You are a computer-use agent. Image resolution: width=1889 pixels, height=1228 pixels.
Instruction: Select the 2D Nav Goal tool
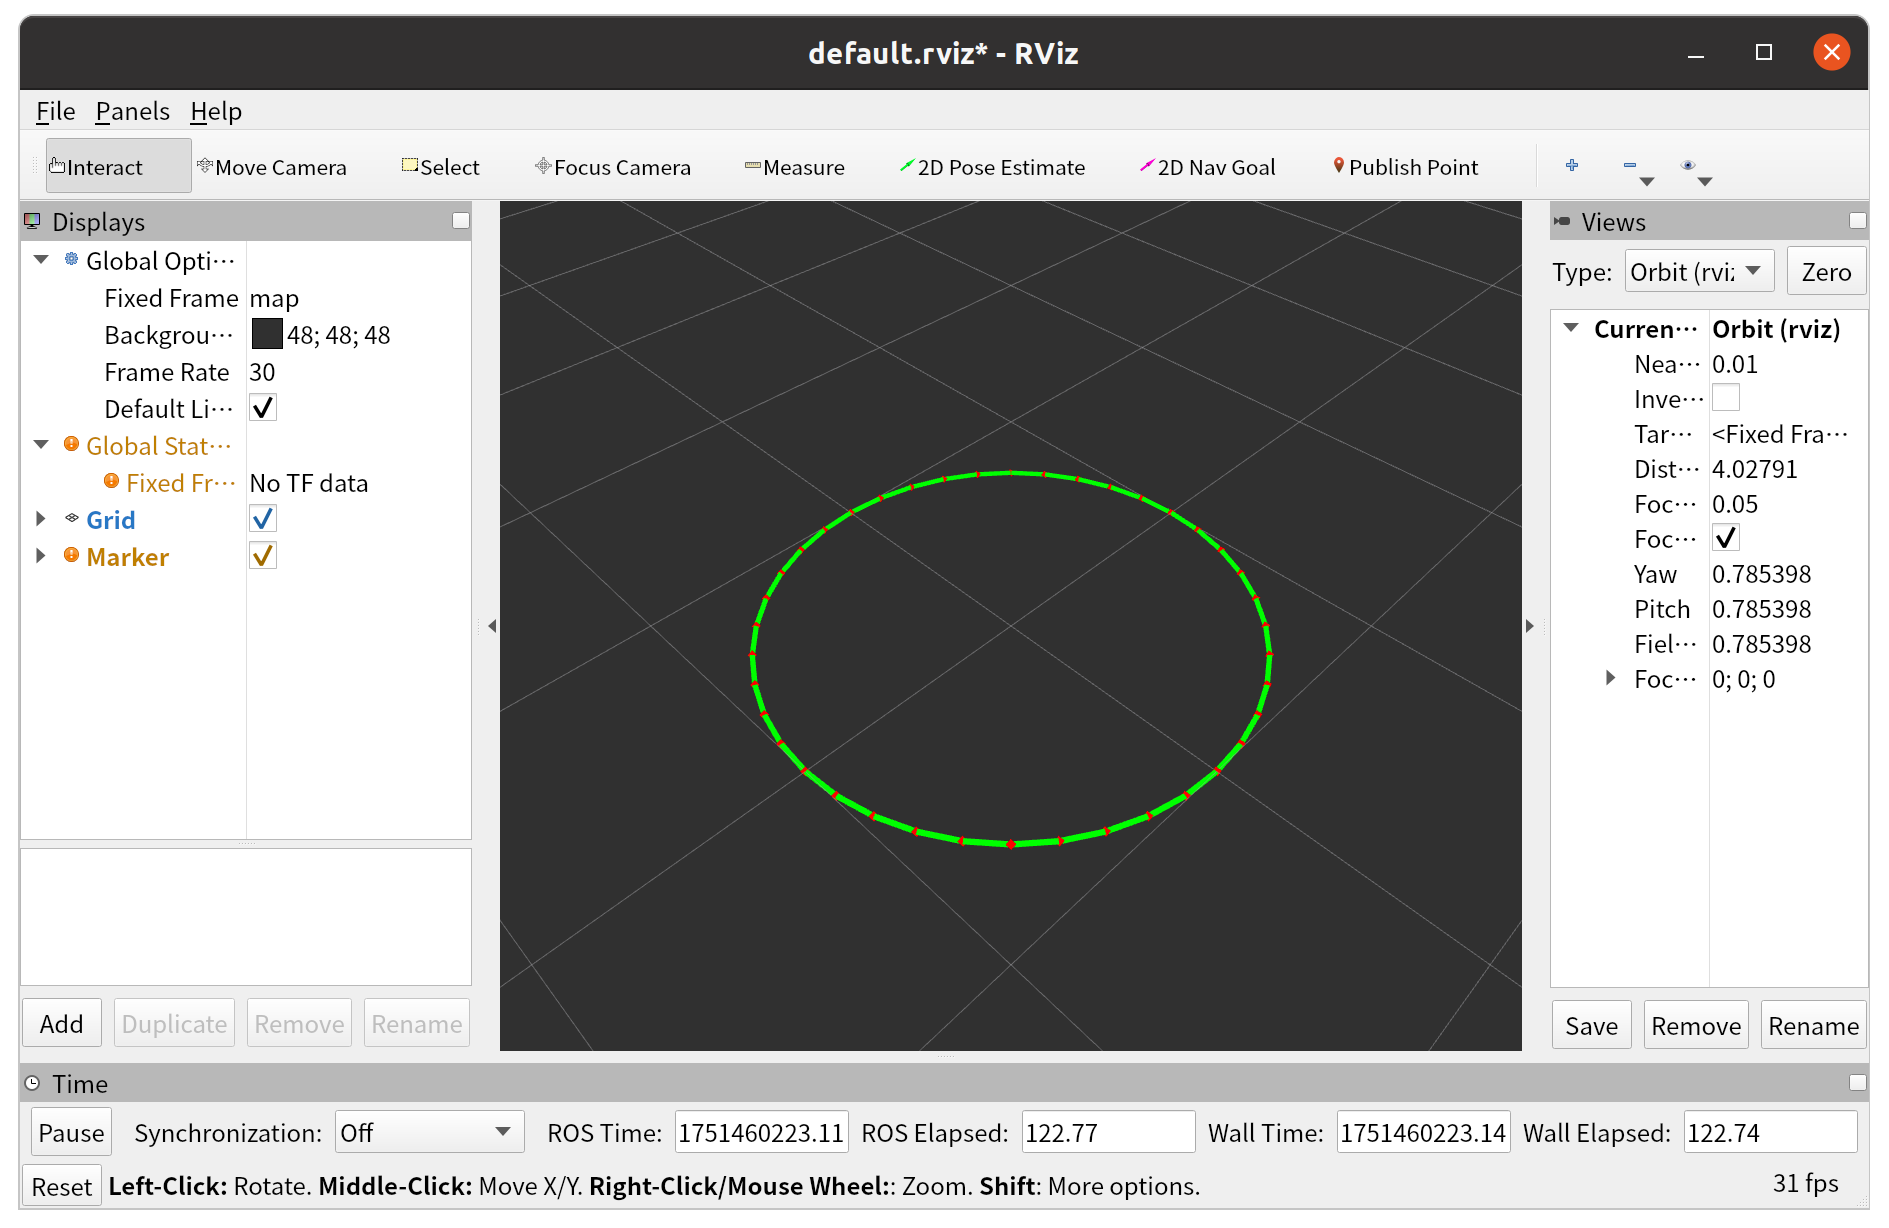click(x=1207, y=167)
